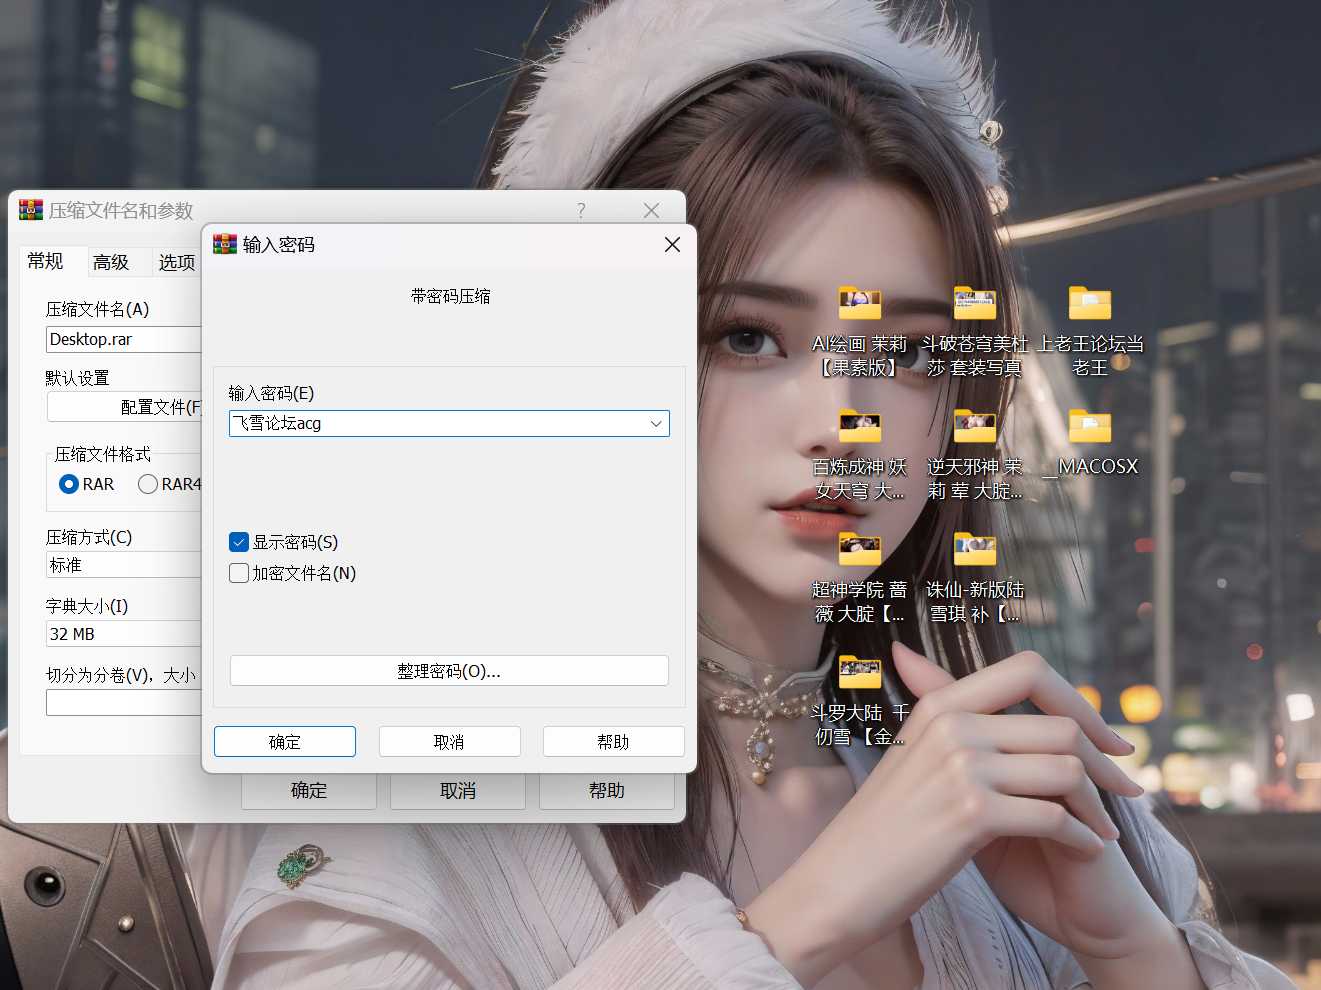1321x990 pixels.
Task: Select the RAR format radio button
Action: coord(69,484)
